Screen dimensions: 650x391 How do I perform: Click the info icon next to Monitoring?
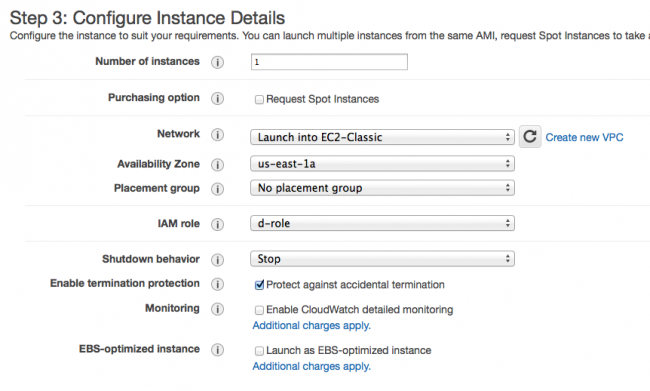click(217, 309)
